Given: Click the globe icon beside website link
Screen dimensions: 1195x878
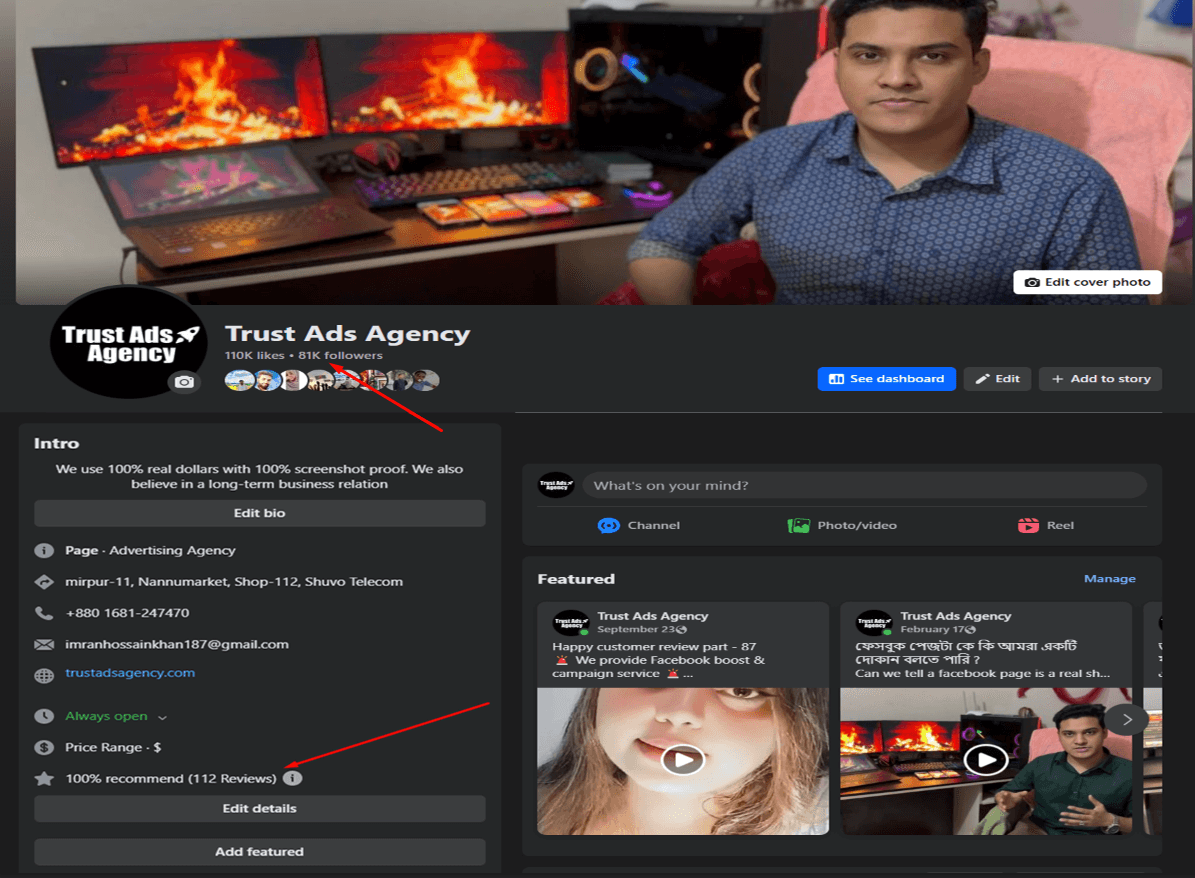Looking at the screenshot, I should coord(44,675).
